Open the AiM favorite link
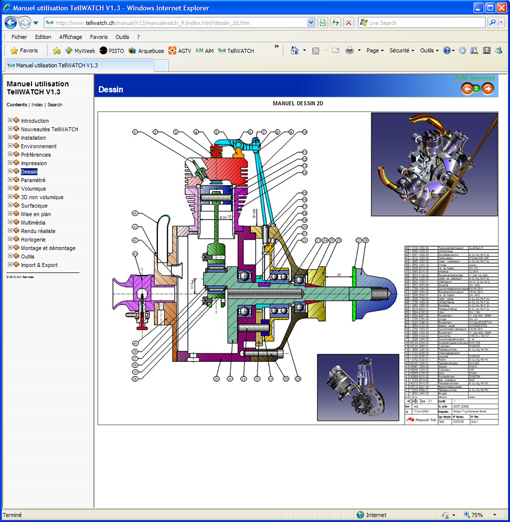 [x=204, y=51]
